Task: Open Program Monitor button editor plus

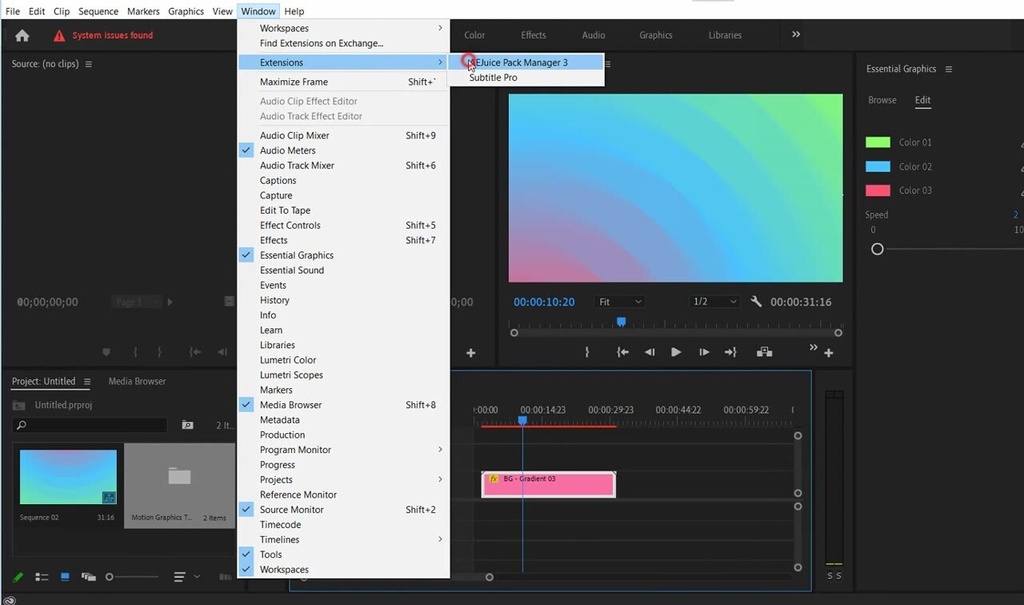Action: click(828, 353)
